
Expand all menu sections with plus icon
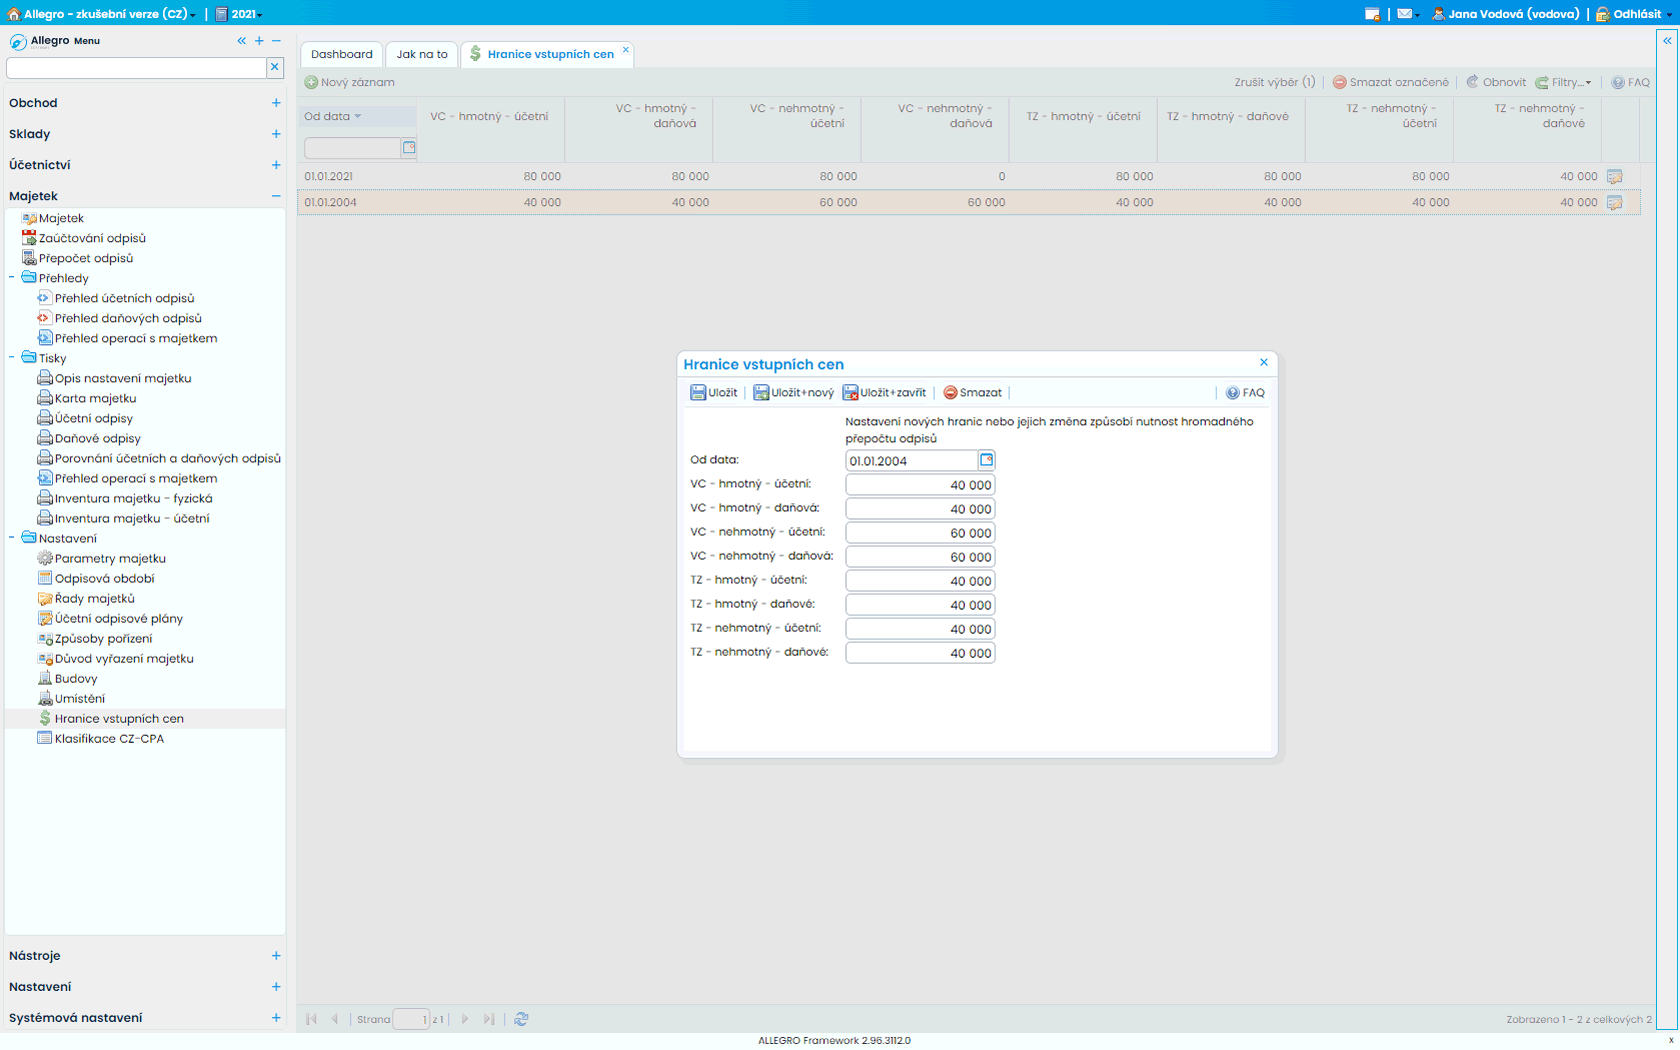point(259,41)
